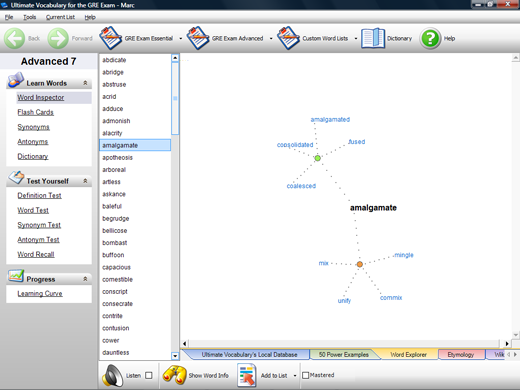Open the Word Inspector link

pyautogui.click(x=41, y=98)
